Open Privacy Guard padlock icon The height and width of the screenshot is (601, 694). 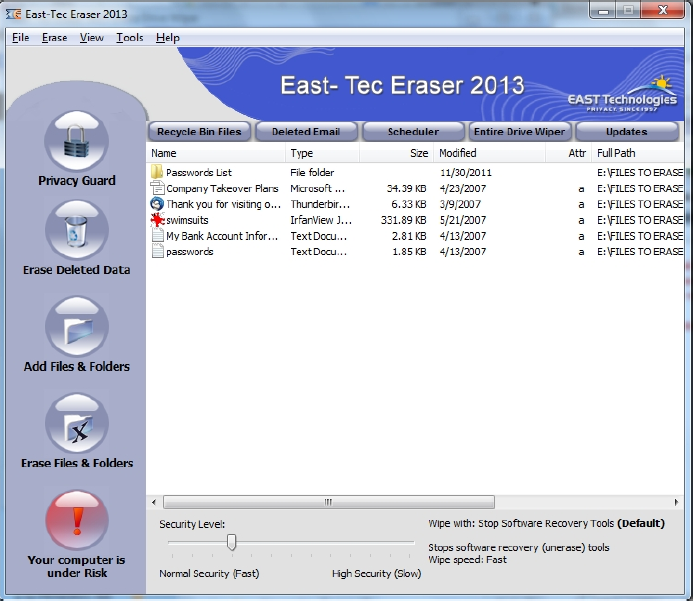(x=77, y=140)
